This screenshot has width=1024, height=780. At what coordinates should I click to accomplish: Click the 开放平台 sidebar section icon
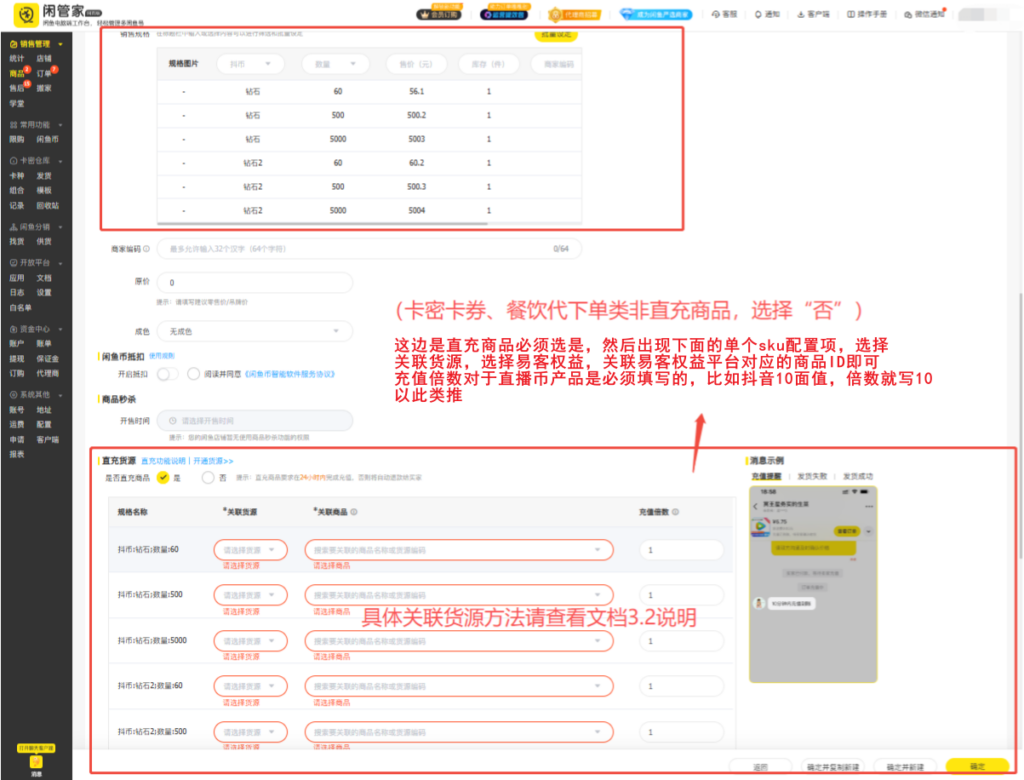pyautogui.click(x=14, y=263)
